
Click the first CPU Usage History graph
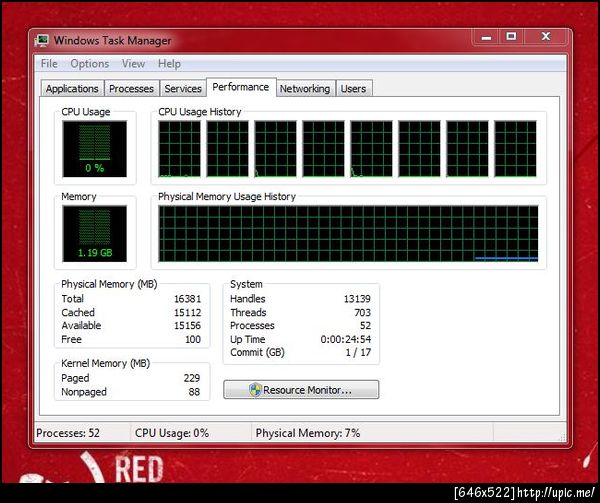tap(179, 149)
